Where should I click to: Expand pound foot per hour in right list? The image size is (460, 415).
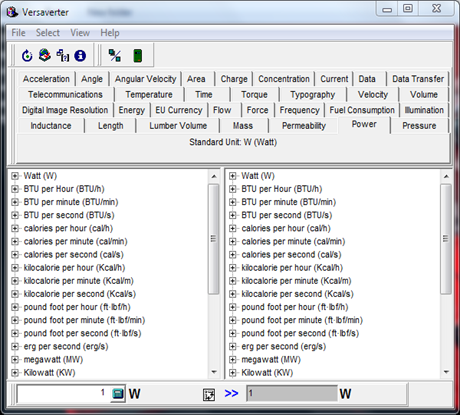[233, 307]
